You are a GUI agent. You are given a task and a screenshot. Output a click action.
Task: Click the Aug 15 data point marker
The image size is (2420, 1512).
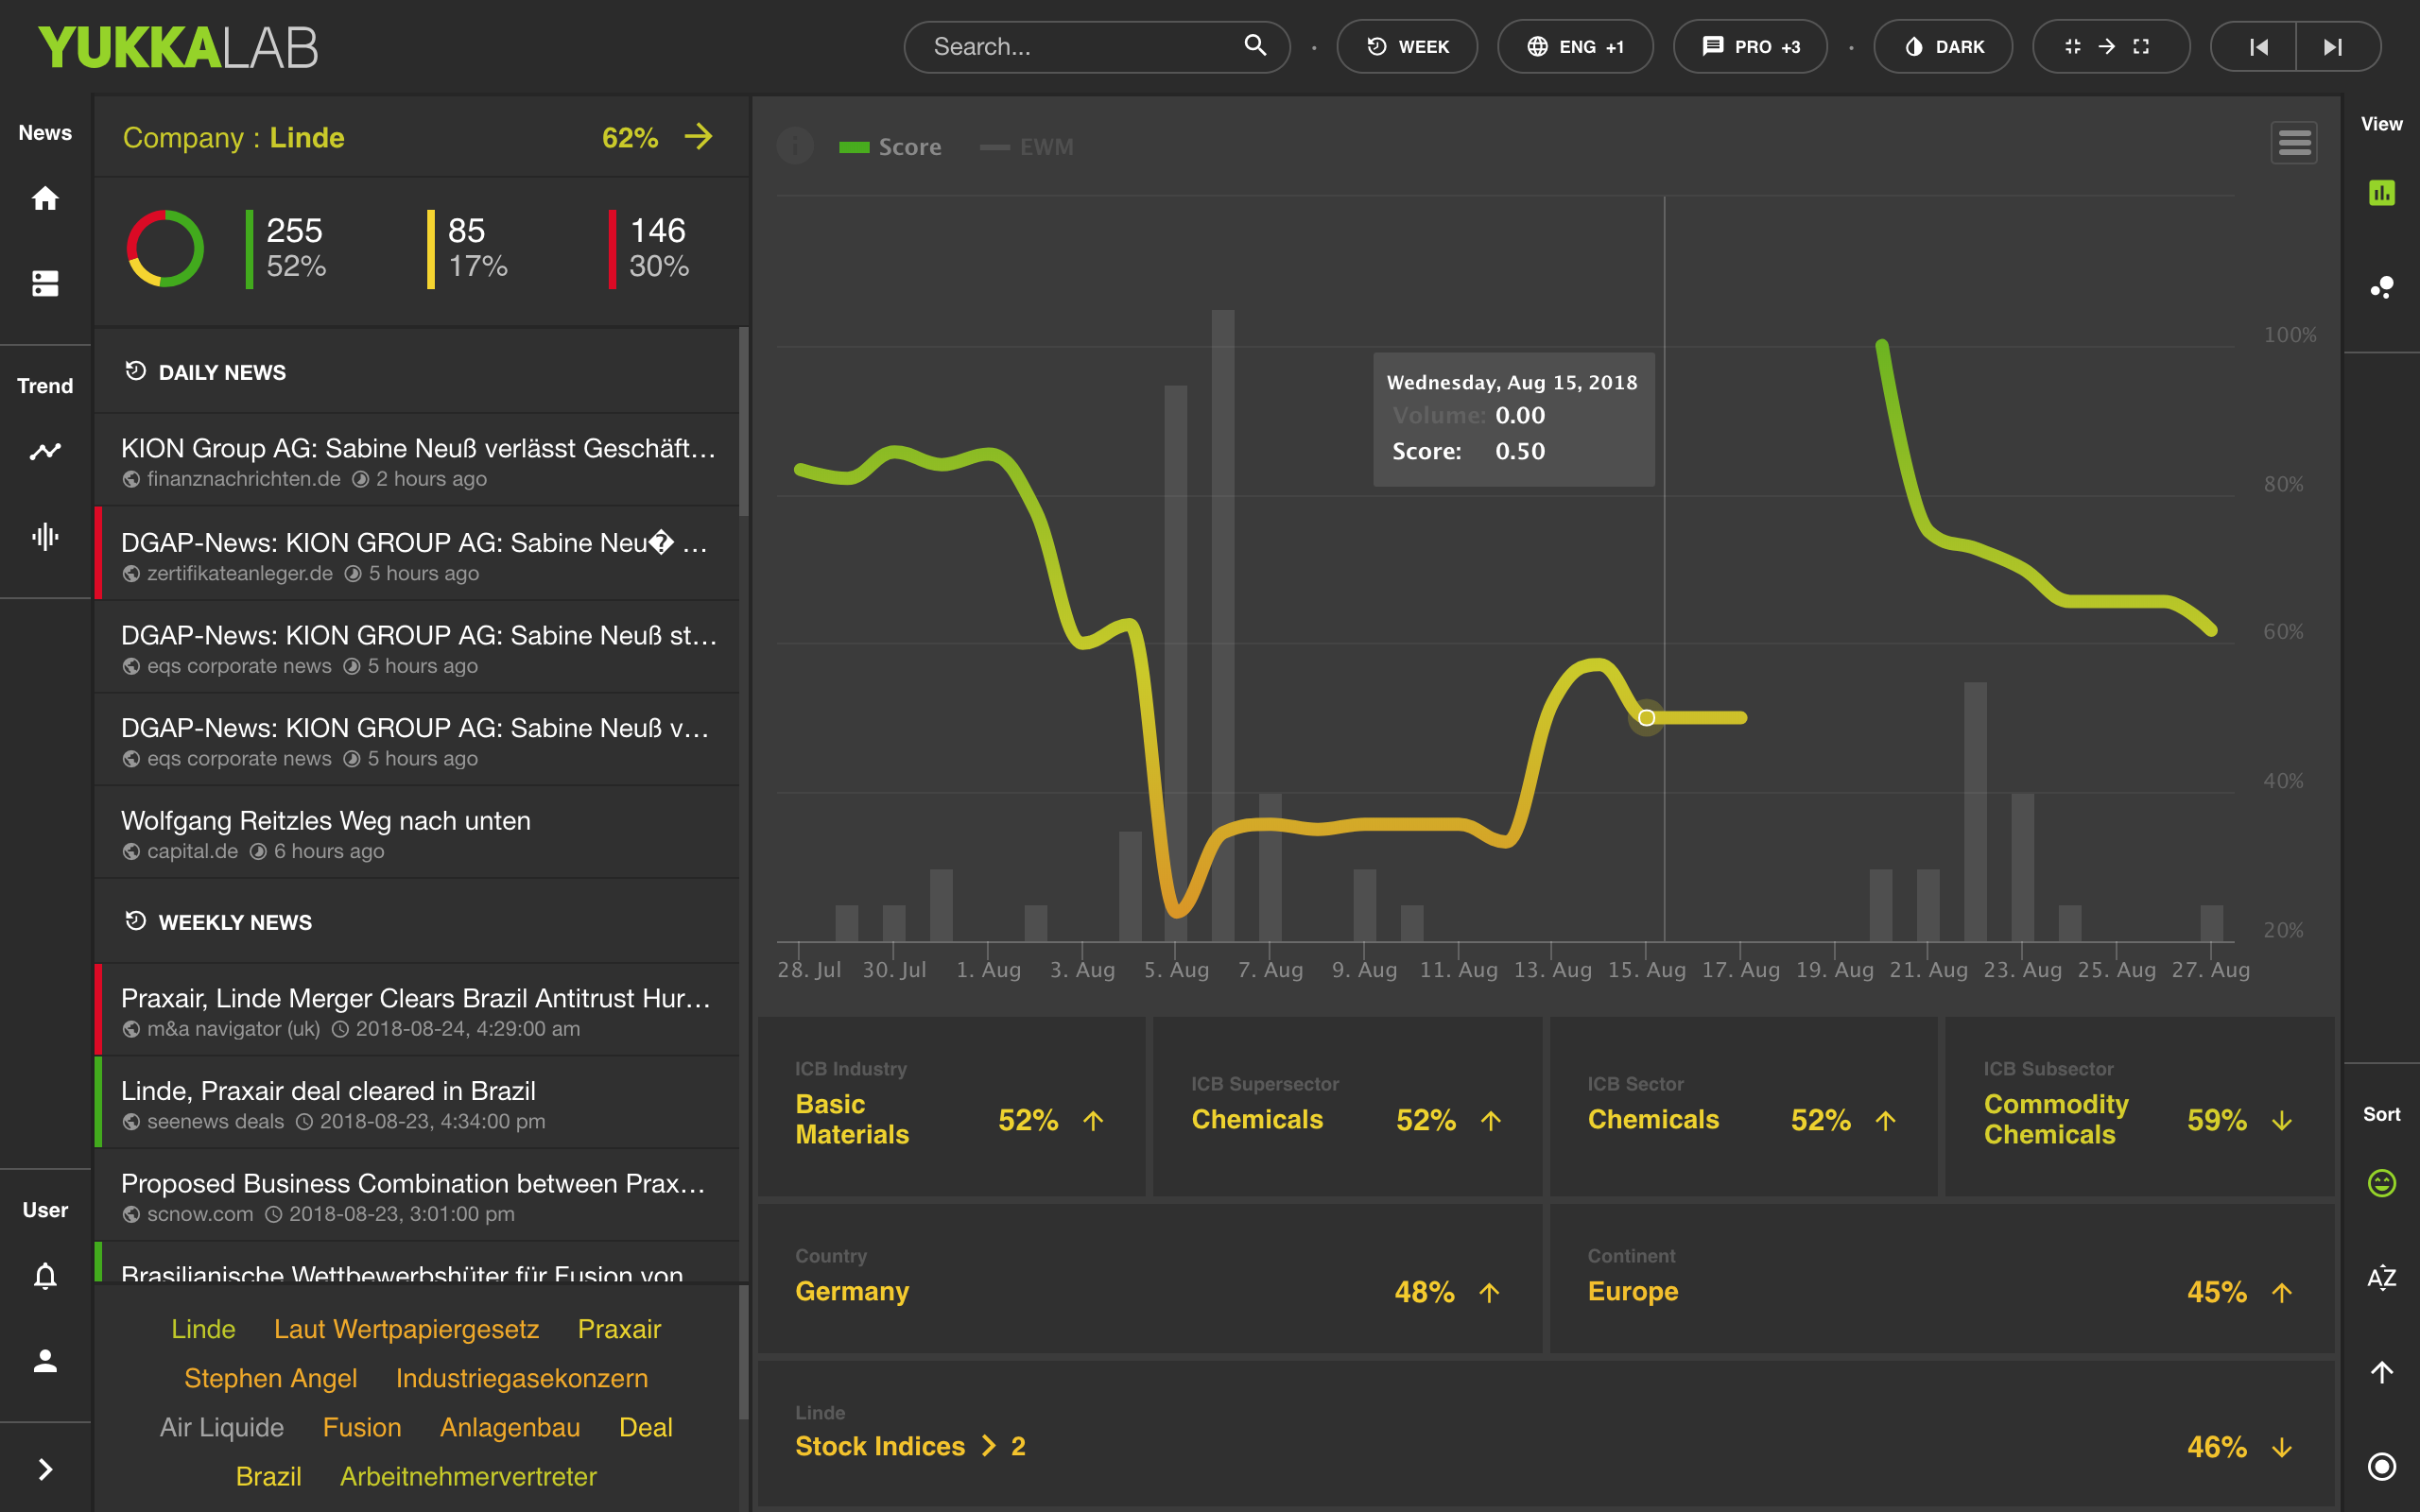(1646, 717)
